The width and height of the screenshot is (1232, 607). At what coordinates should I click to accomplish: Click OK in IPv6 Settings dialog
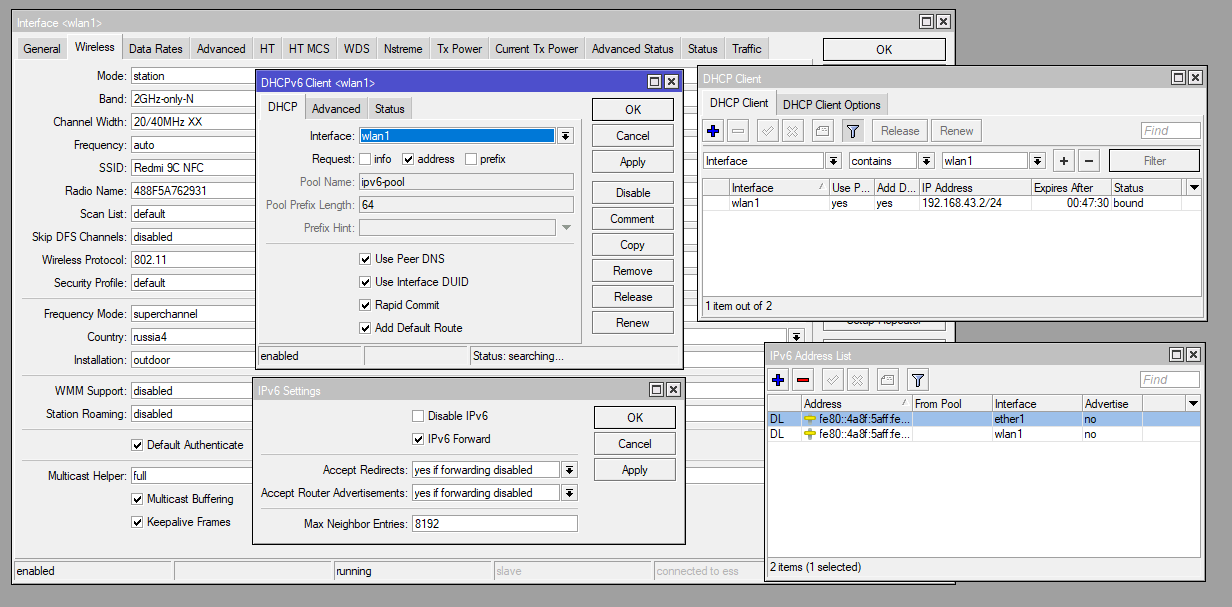click(635, 418)
